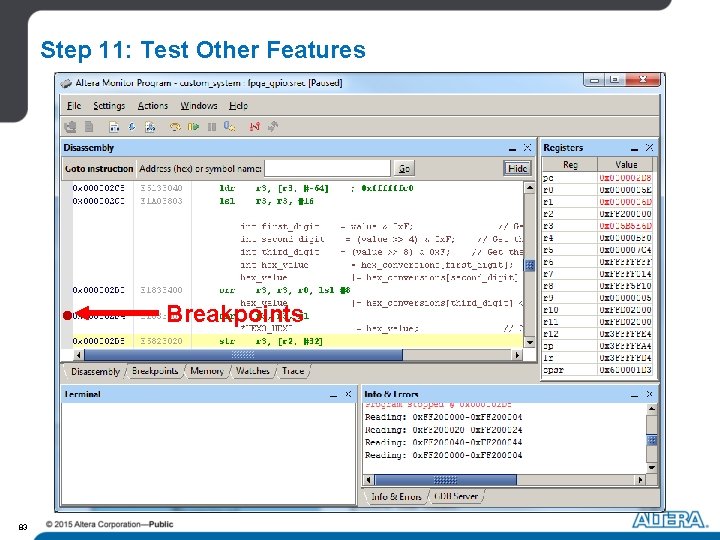This screenshot has width=720, height=540.
Task: Open the Windows menu
Action: pyautogui.click(x=199, y=106)
